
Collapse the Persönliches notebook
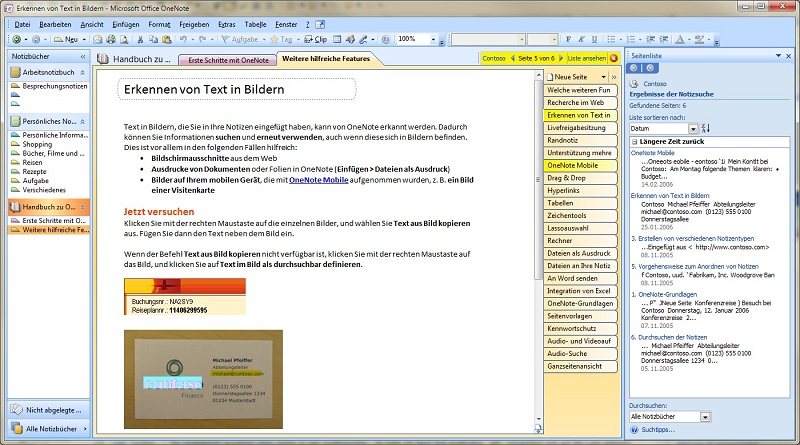[x=83, y=121]
